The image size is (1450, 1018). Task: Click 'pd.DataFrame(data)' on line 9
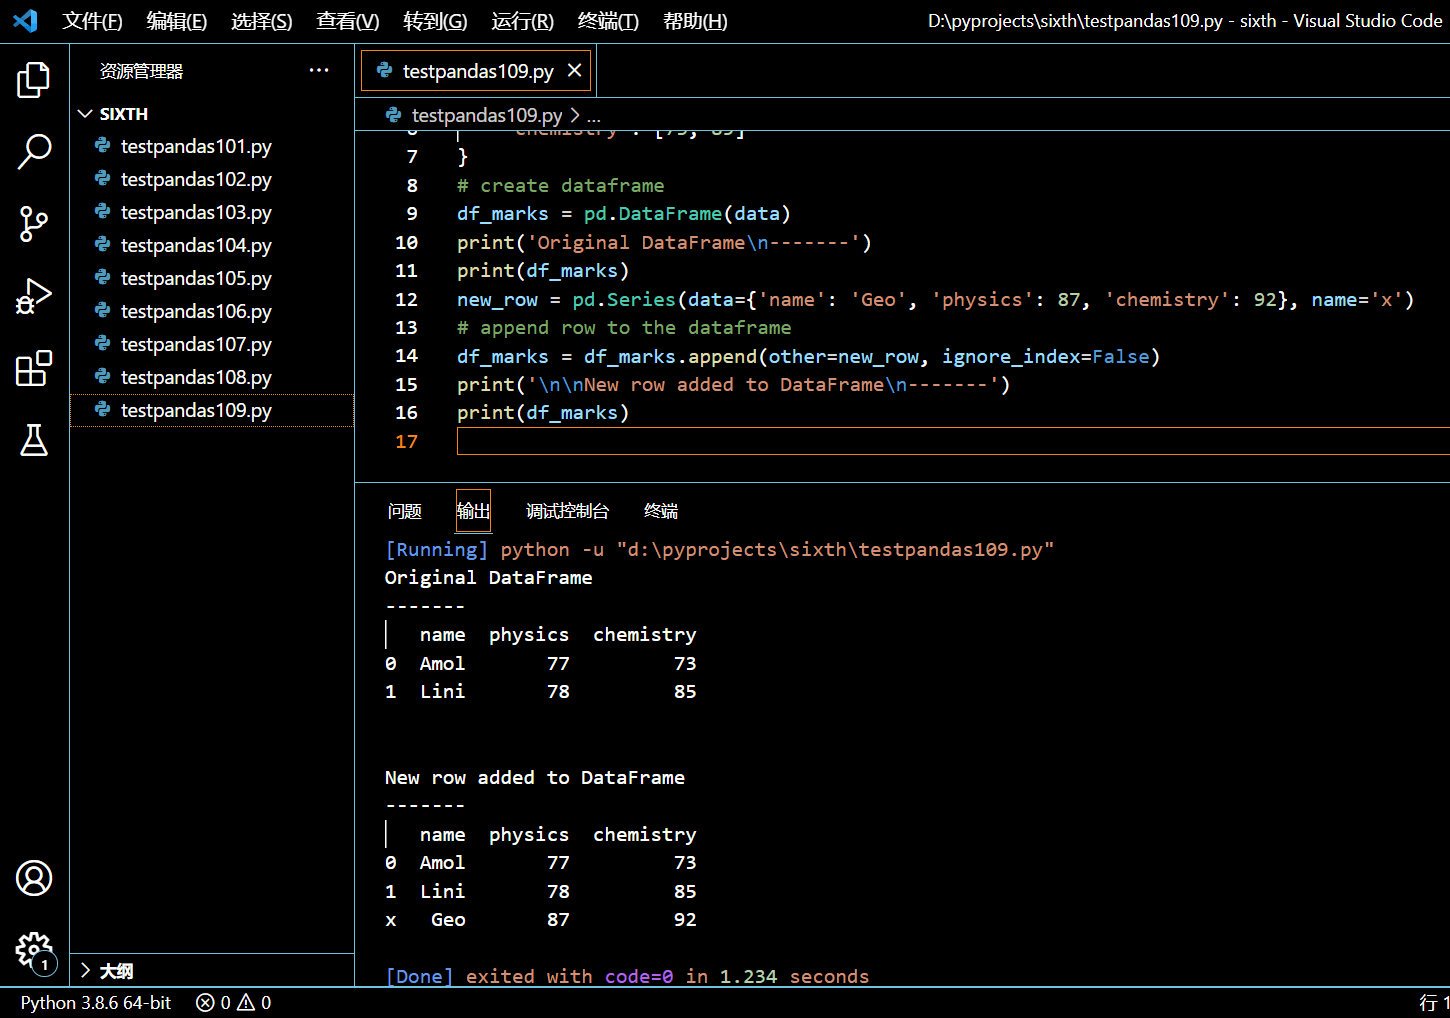(687, 213)
